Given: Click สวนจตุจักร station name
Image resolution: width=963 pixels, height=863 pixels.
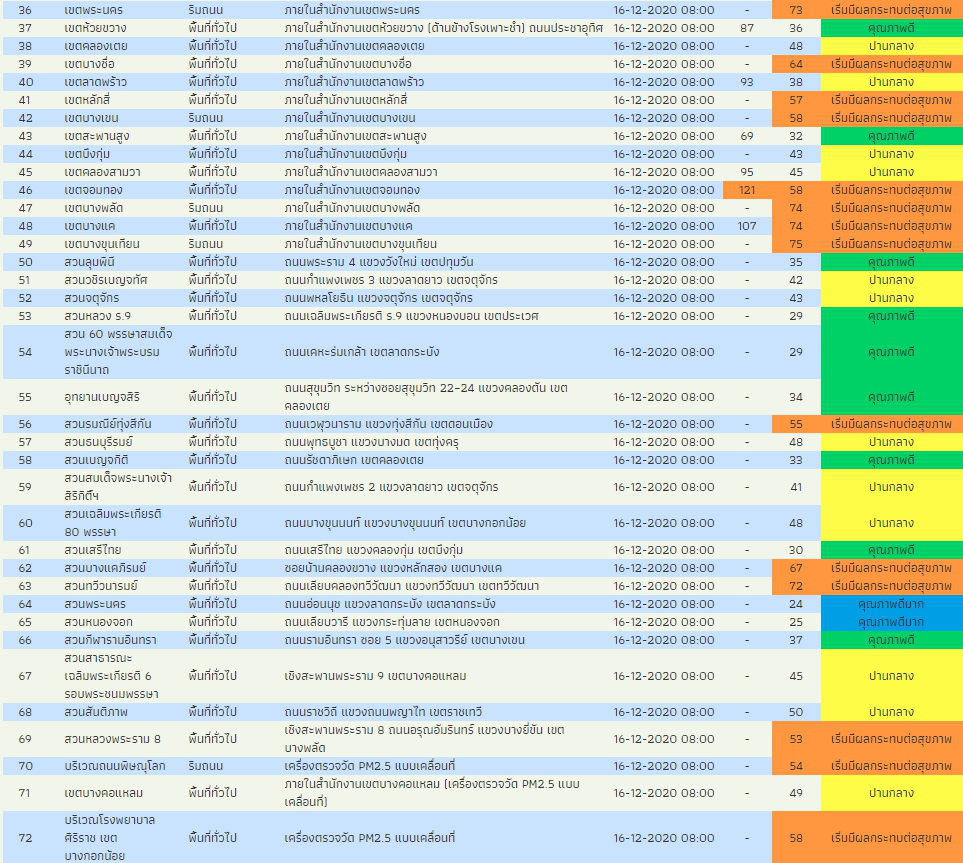Looking at the screenshot, I should 92,298.
